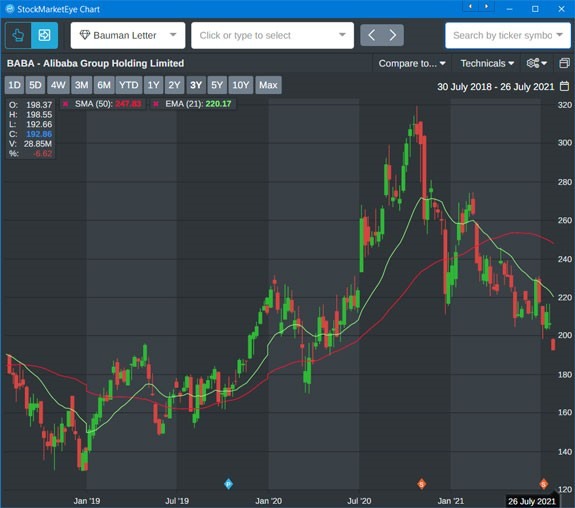Click the closing price value 192.86
This screenshot has width=575, height=508.
(39, 134)
